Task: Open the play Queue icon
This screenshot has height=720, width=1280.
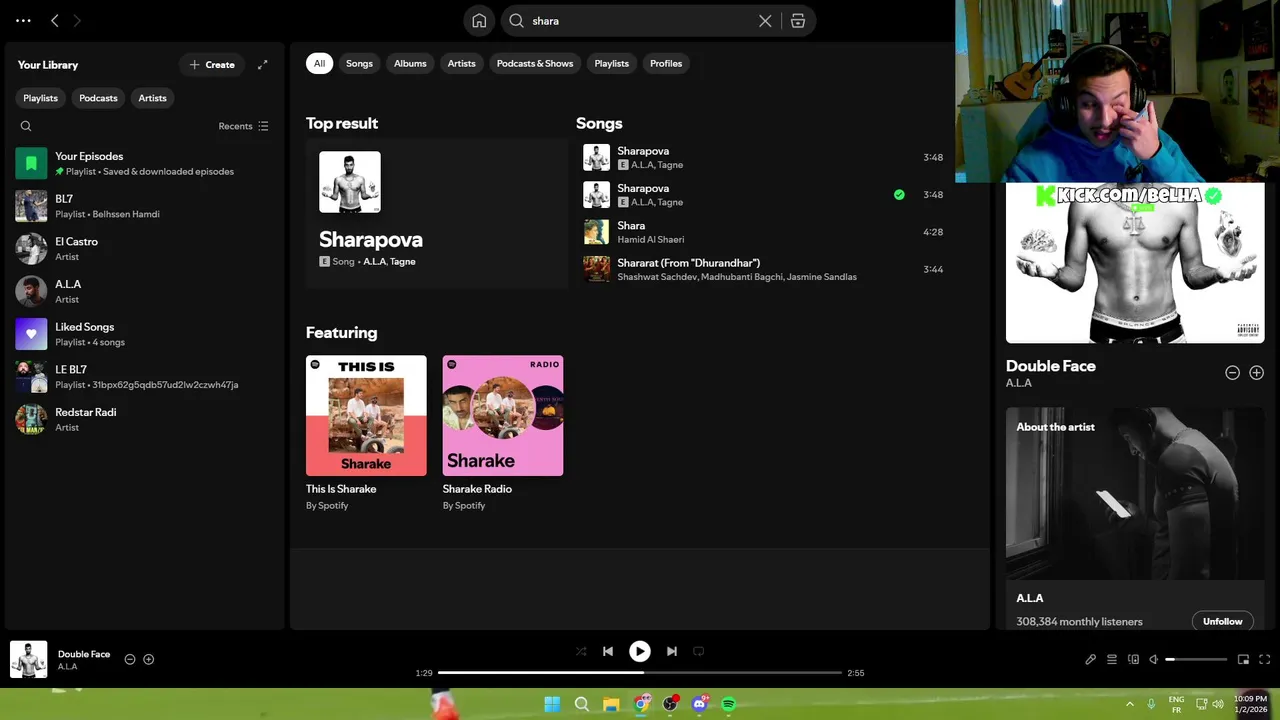Action: (x=1112, y=659)
